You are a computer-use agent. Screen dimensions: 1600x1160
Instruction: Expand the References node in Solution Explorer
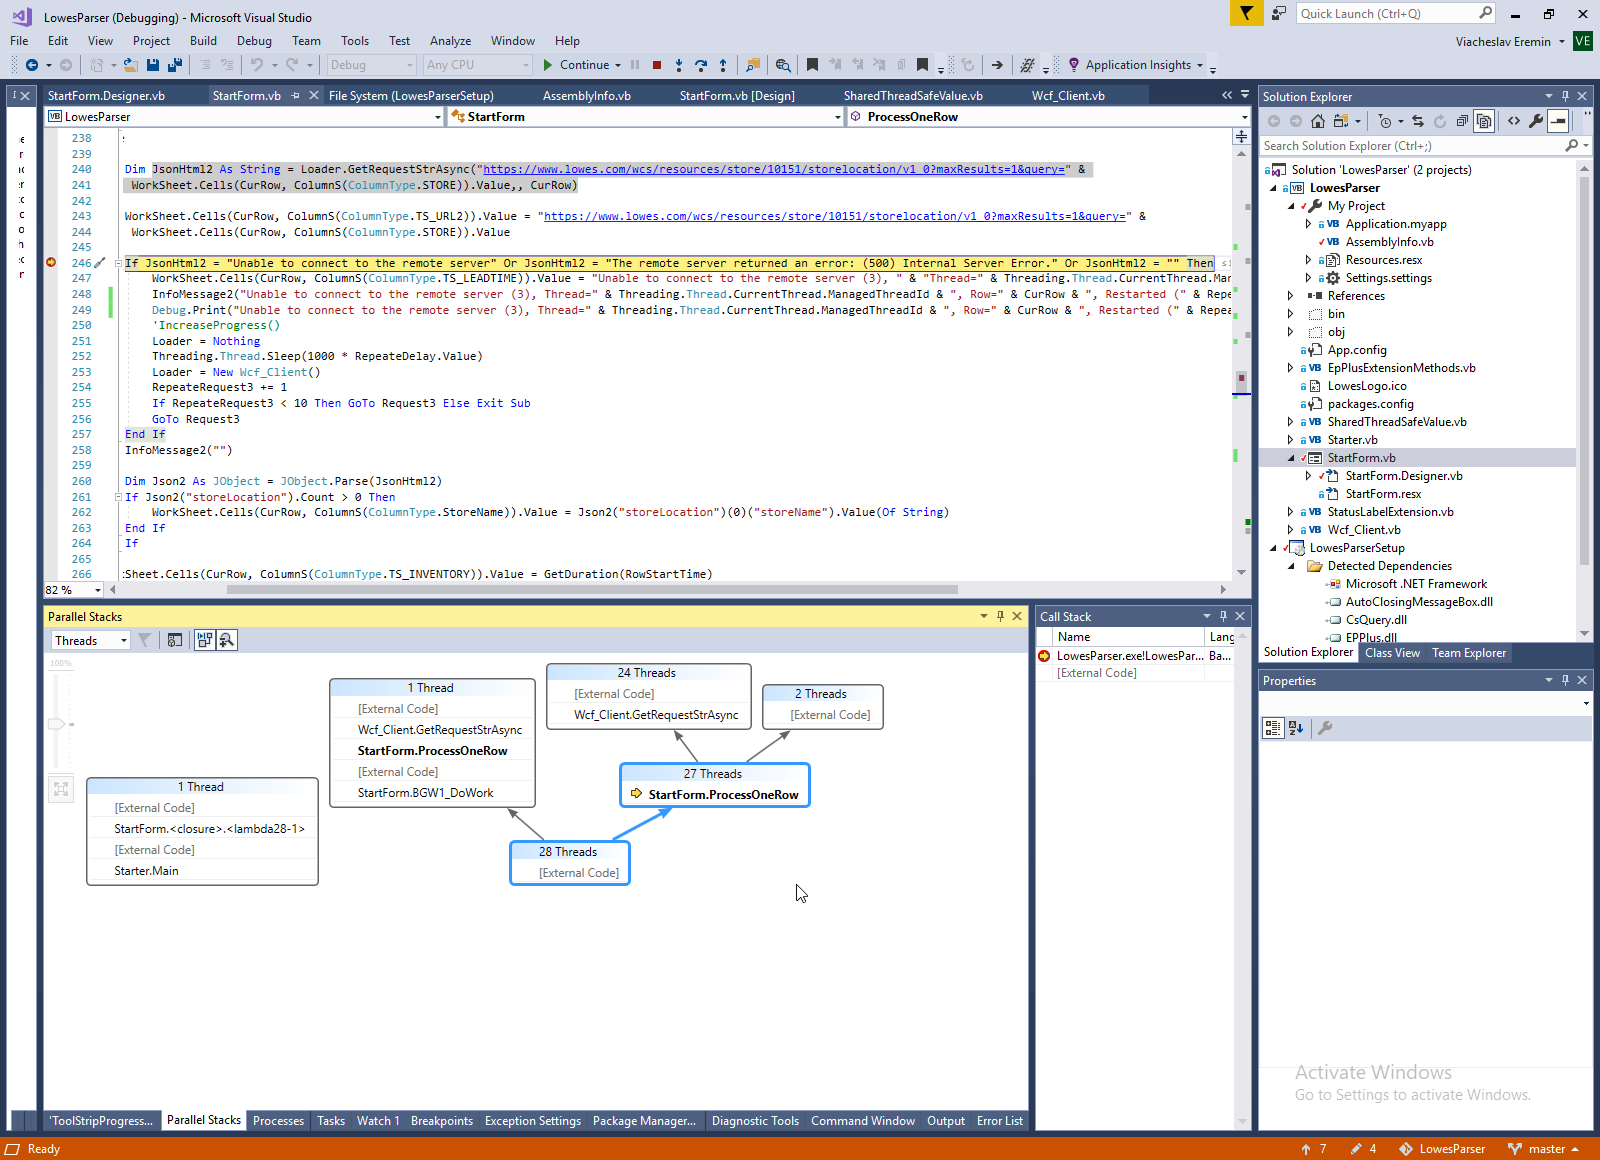(1291, 296)
